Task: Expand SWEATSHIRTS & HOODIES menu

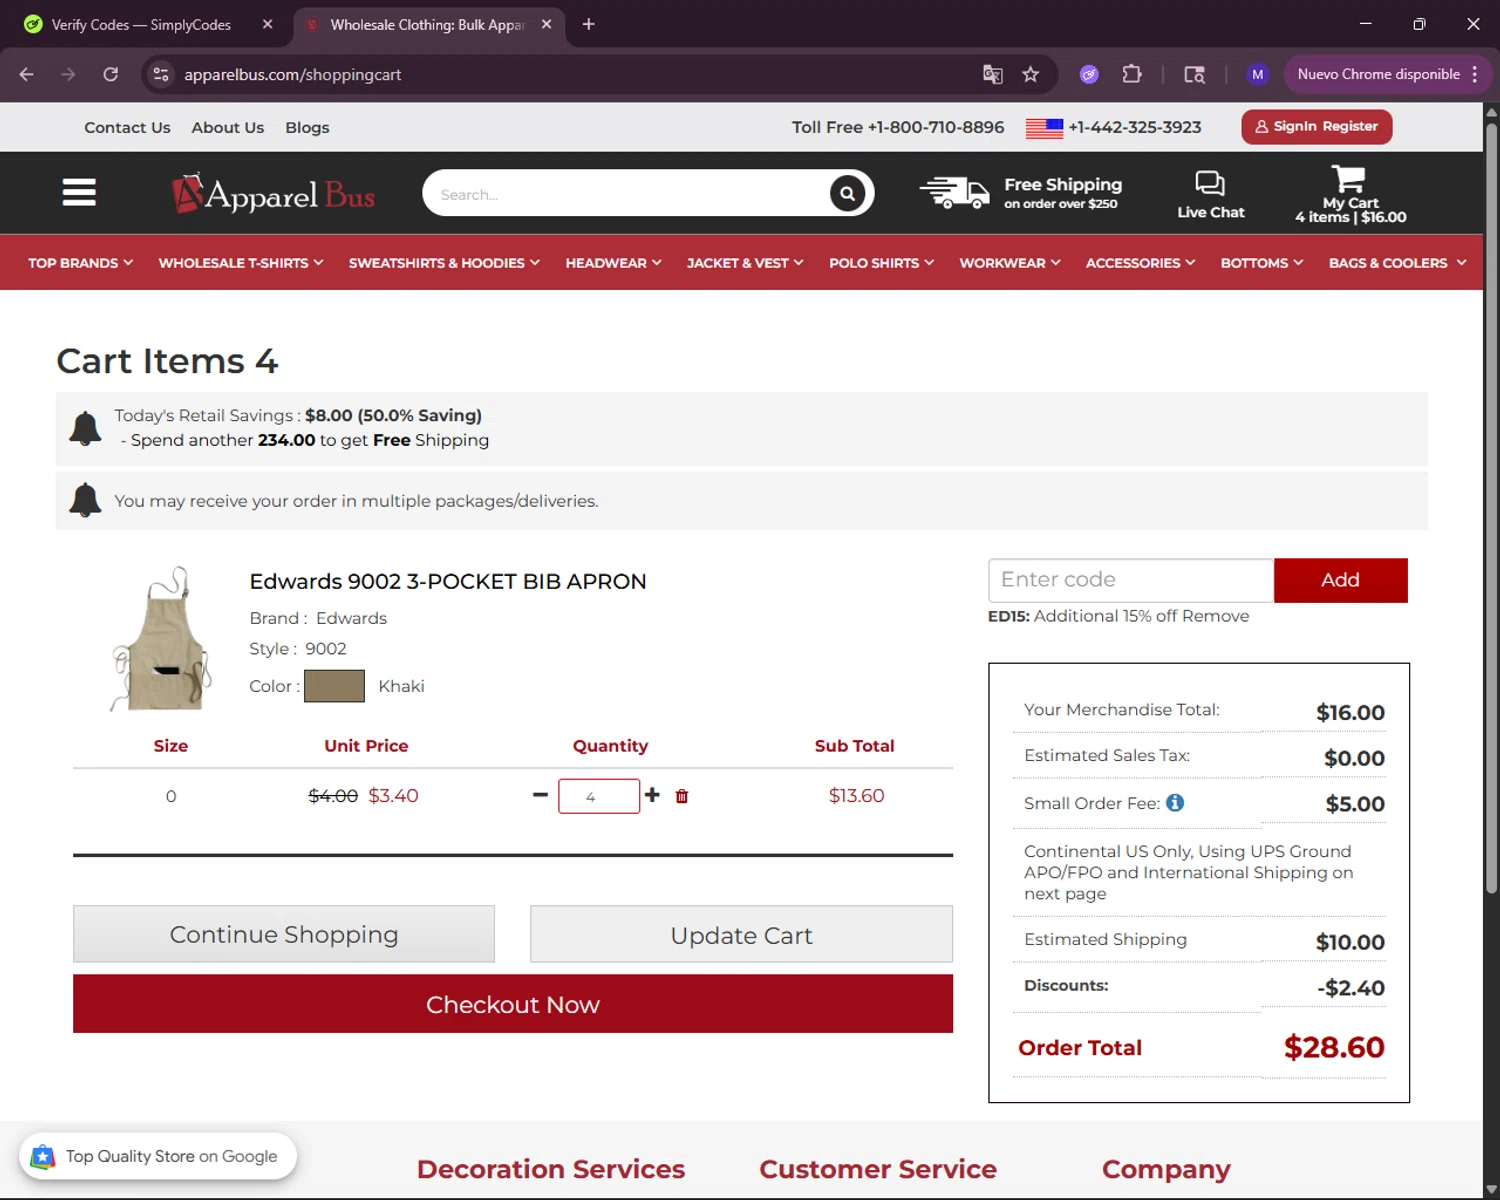Action: click(x=444, y=263)
